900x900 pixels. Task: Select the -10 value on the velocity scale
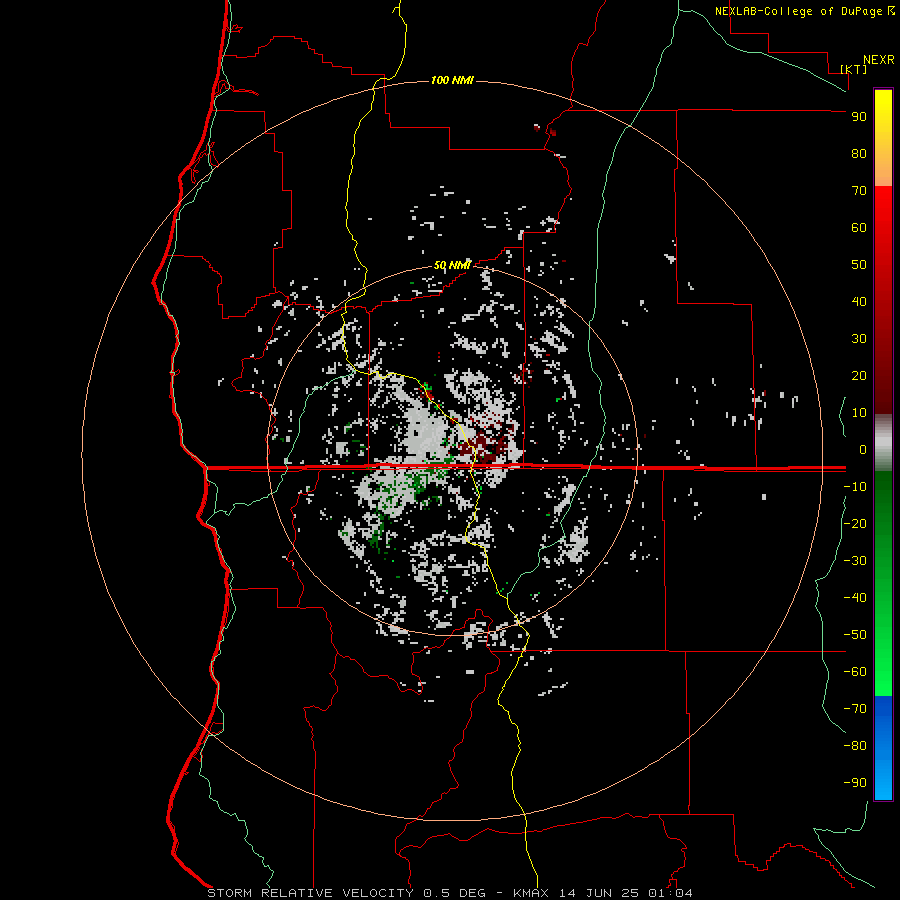[855, 487]
